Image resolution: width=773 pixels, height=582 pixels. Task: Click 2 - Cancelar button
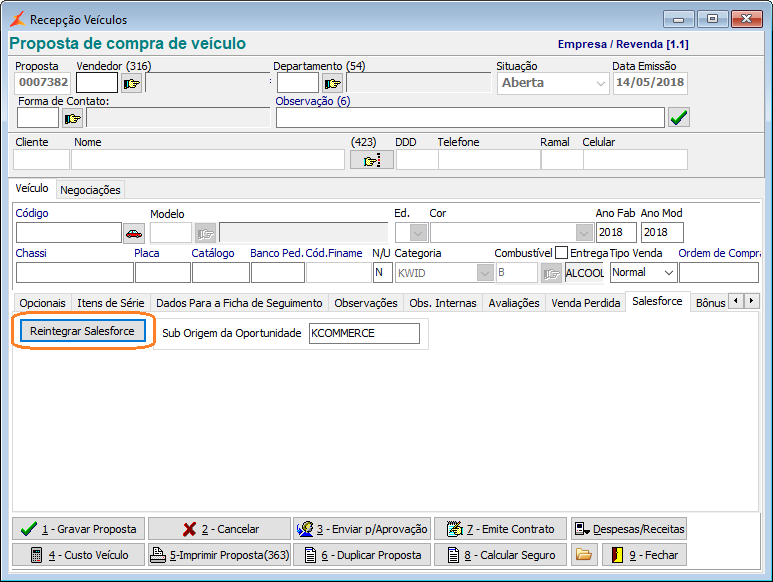pos(219,529)
